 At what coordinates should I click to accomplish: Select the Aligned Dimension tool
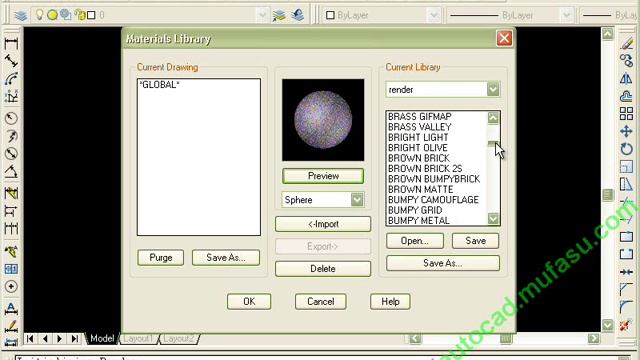11,61
